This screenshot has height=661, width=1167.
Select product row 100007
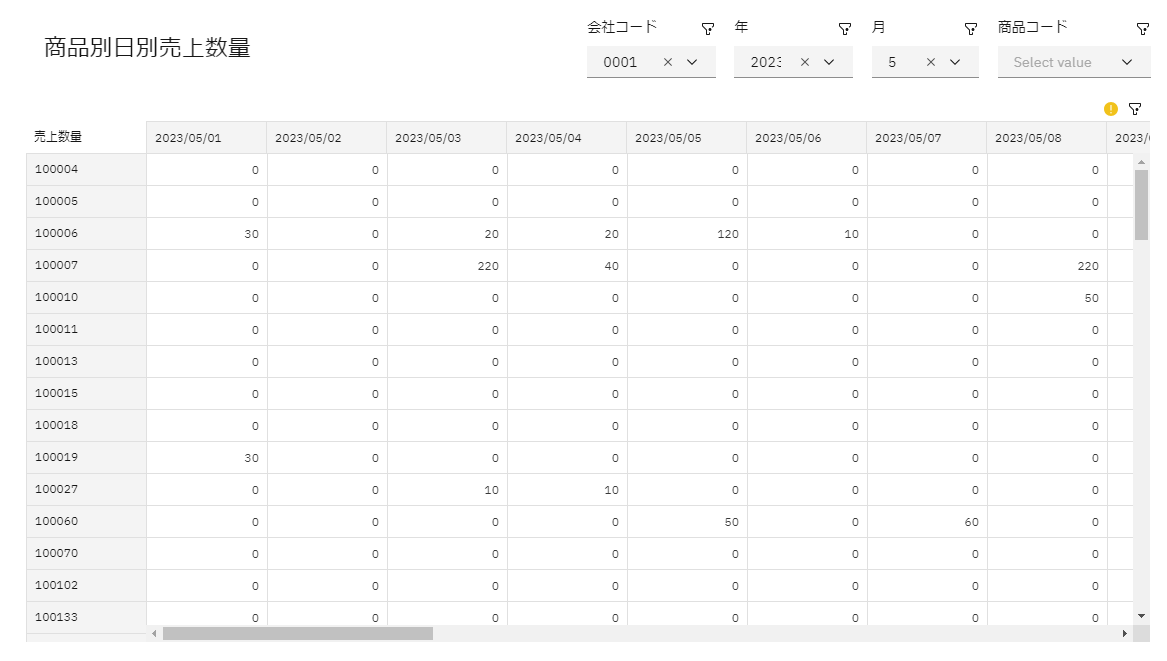[x=86, y=266]
